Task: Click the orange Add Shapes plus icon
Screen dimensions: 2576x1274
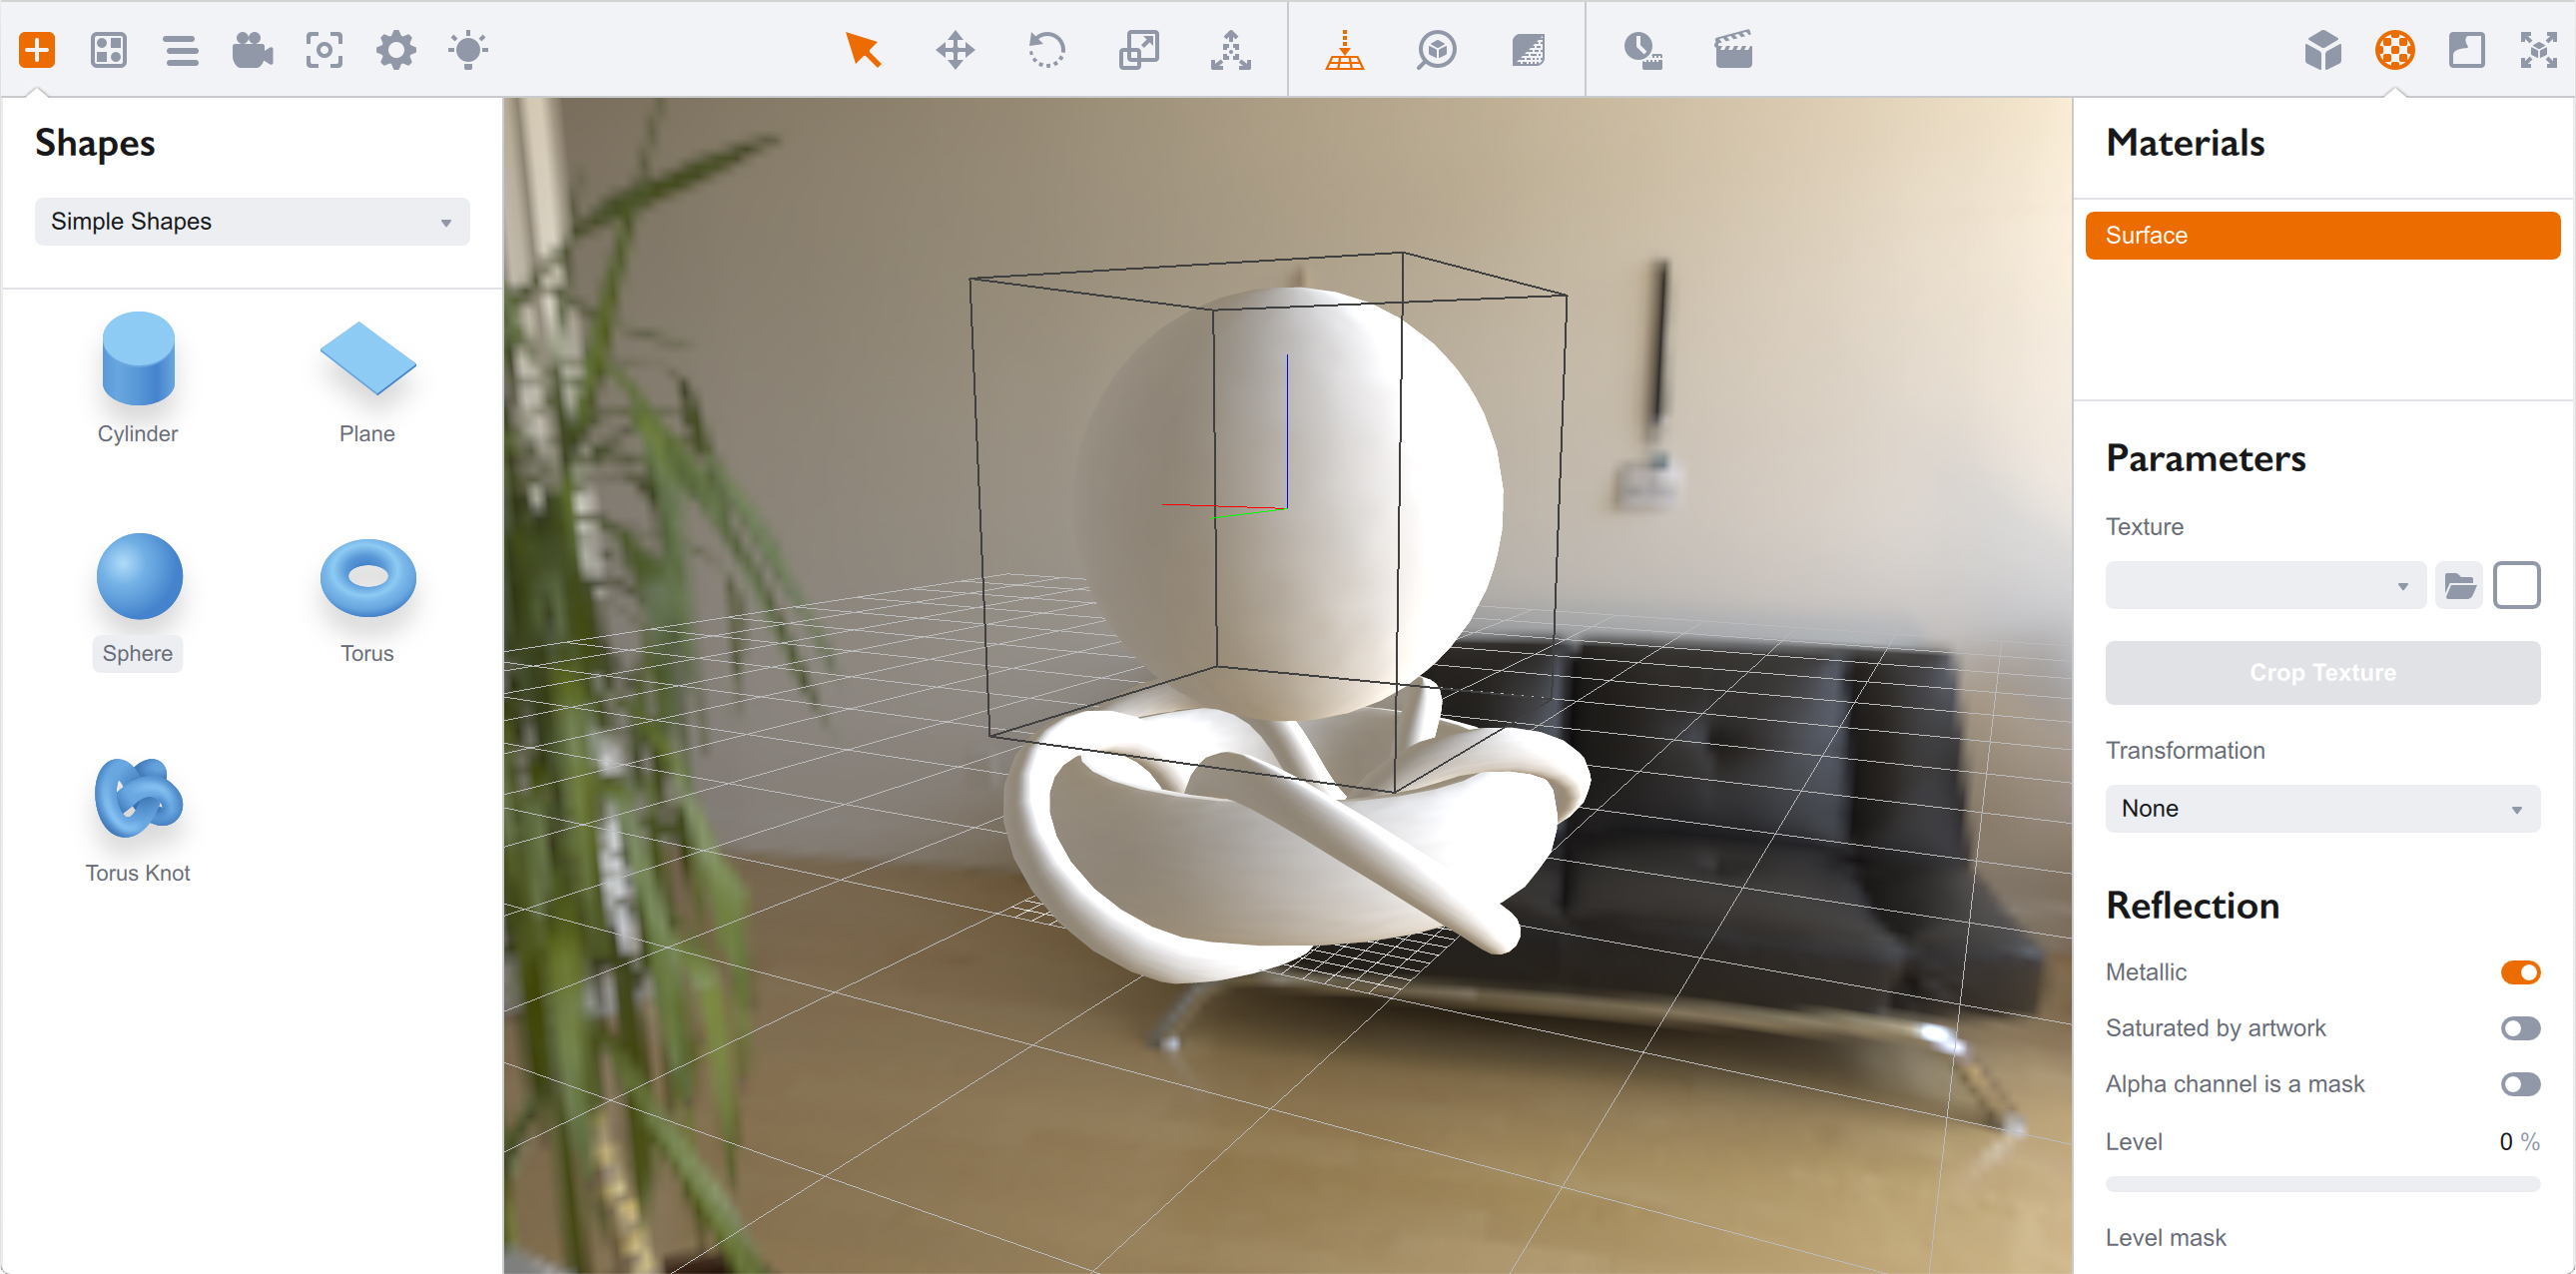Action: (37, 49)
